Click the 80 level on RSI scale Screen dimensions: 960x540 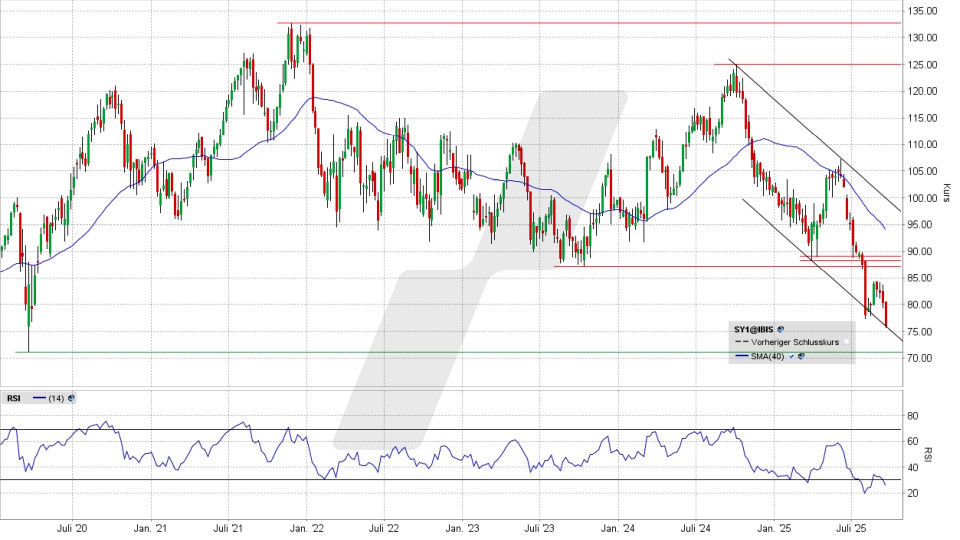pos(913,415)
